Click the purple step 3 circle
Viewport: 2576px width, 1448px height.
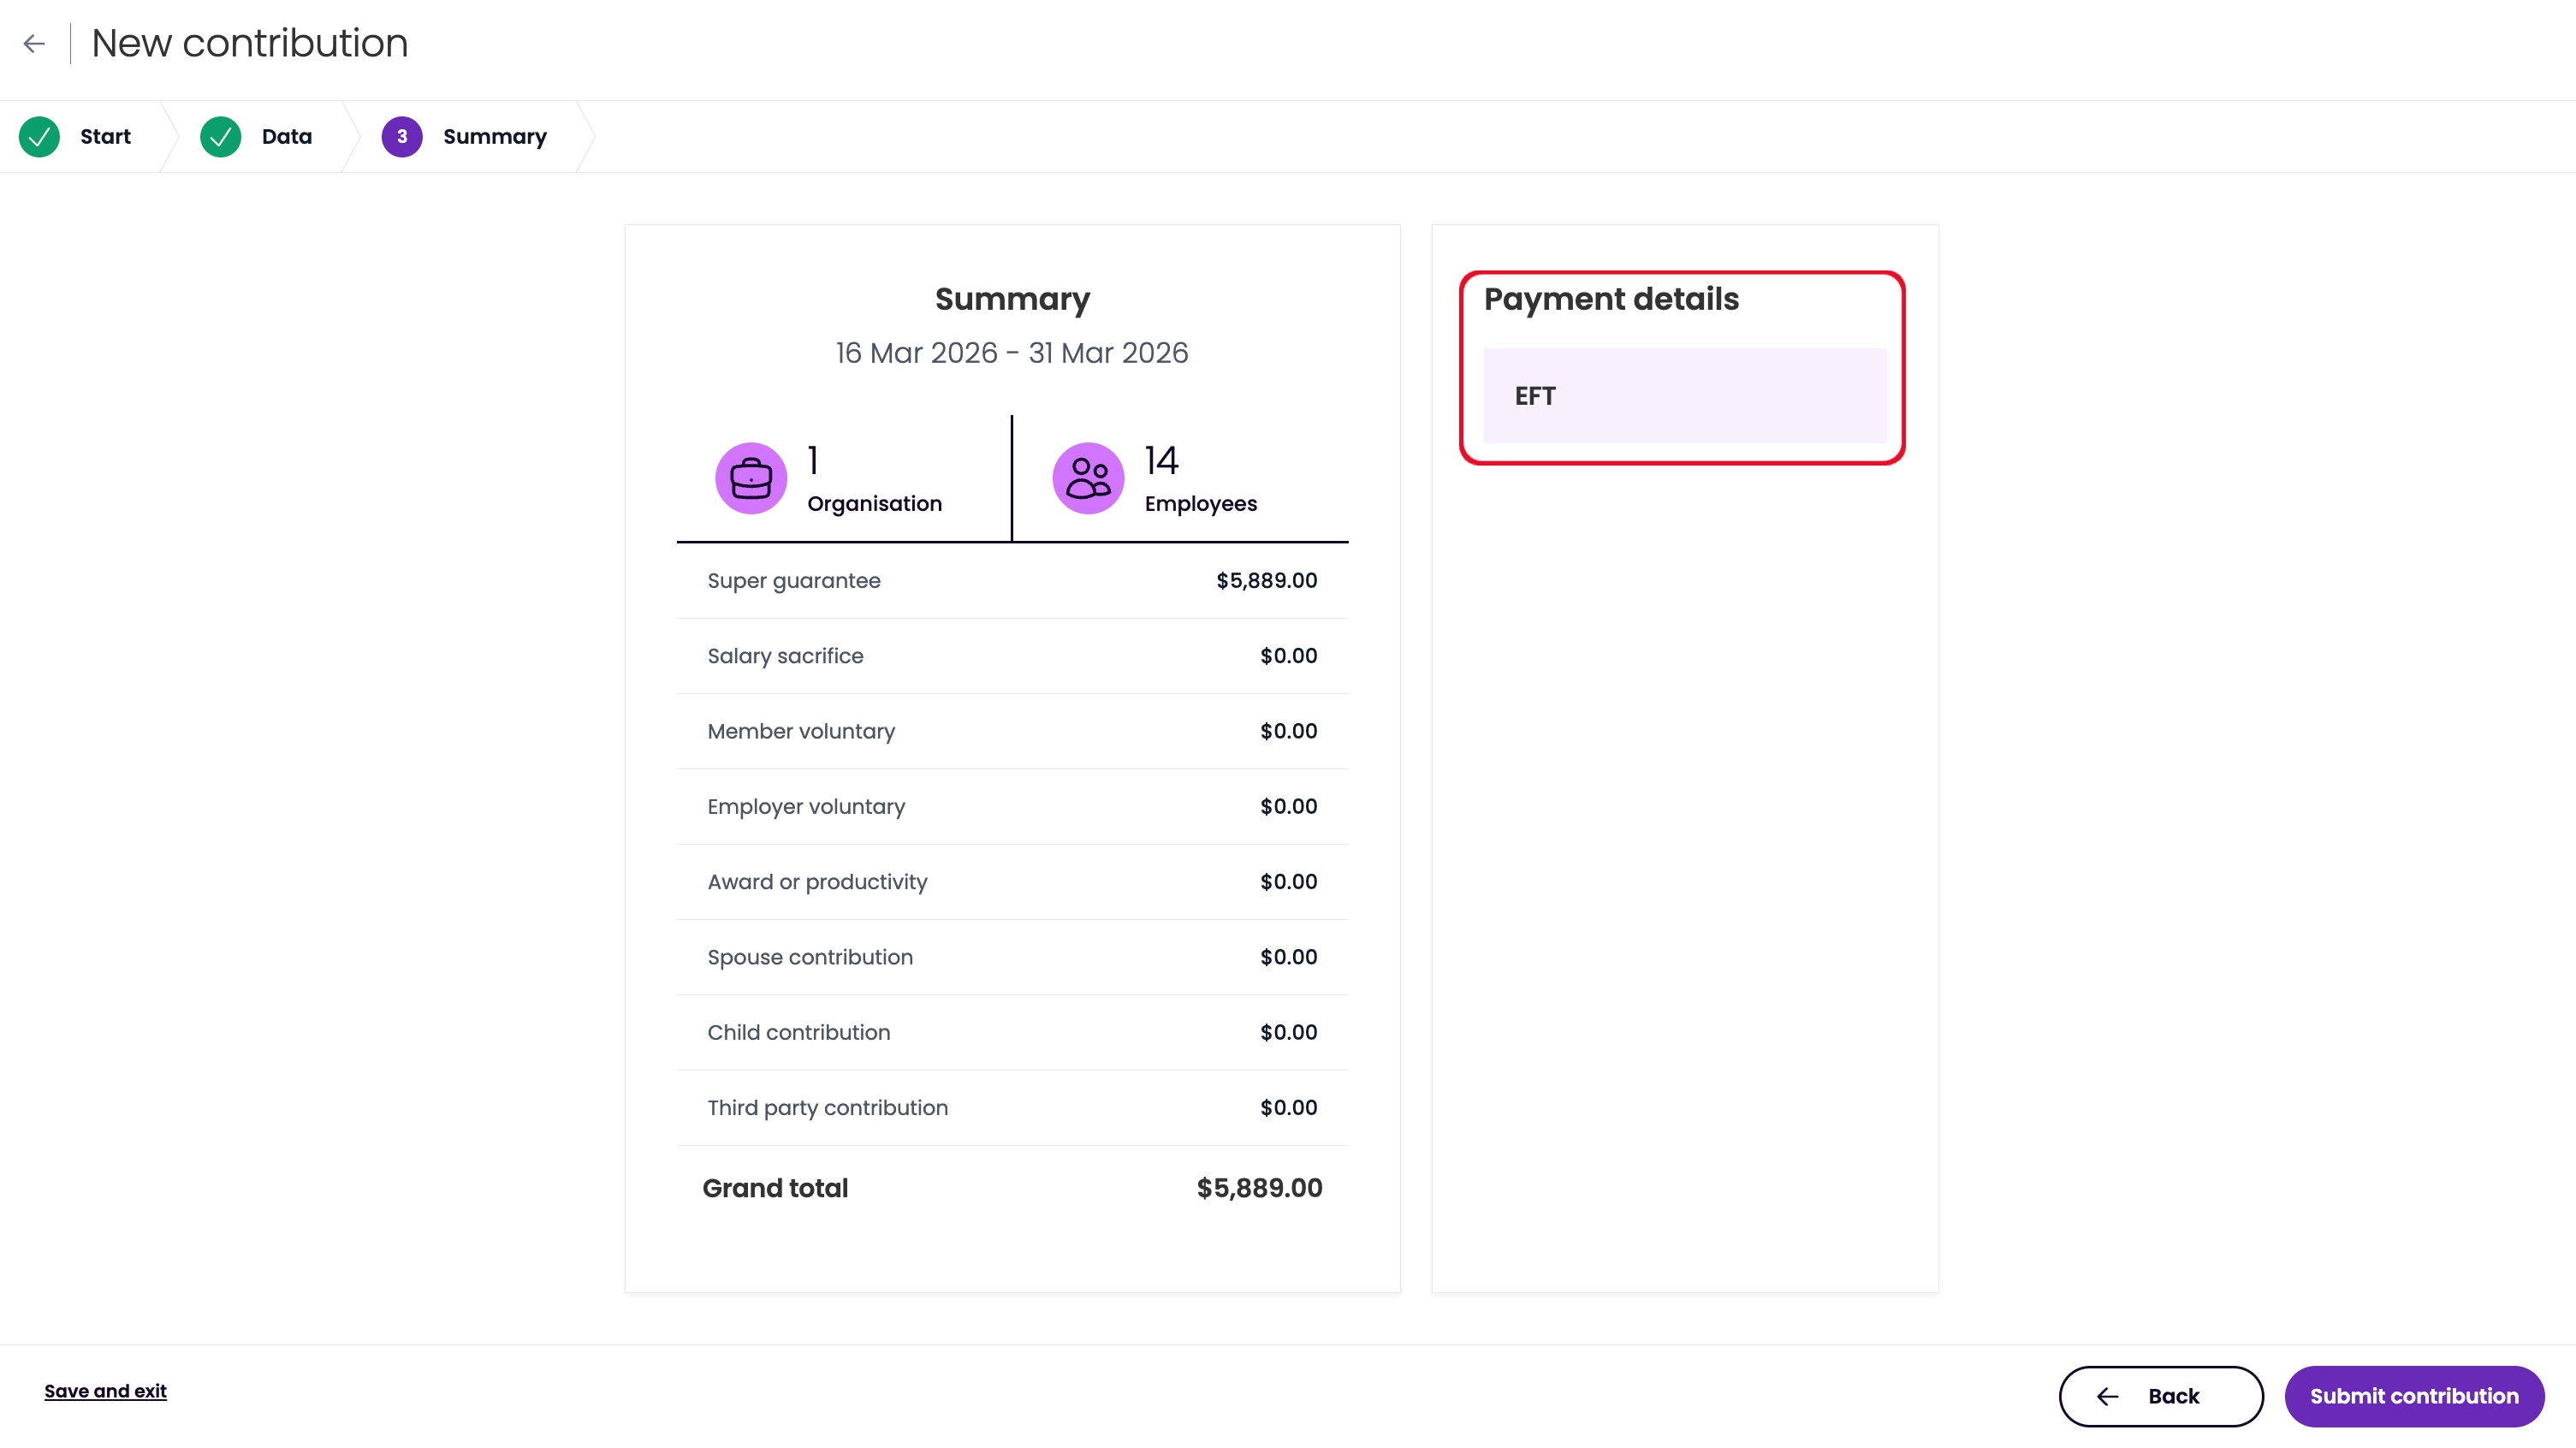(x=402, y=137)
